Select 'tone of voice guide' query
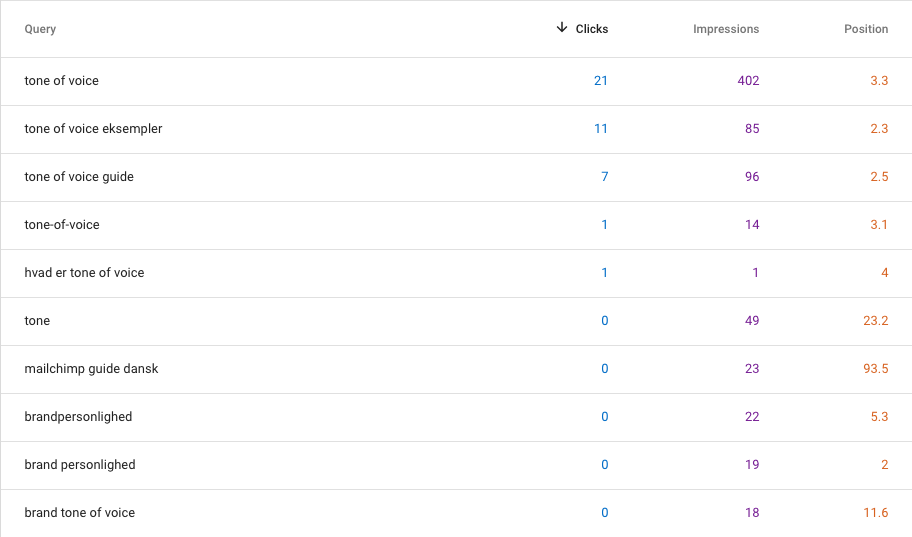Screen dimensions: 912x537 (x=79, y=177)
